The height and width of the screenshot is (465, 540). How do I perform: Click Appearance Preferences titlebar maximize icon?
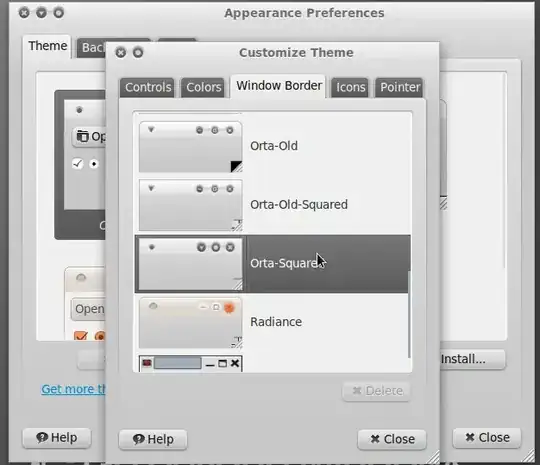click(x=59, y=13)
